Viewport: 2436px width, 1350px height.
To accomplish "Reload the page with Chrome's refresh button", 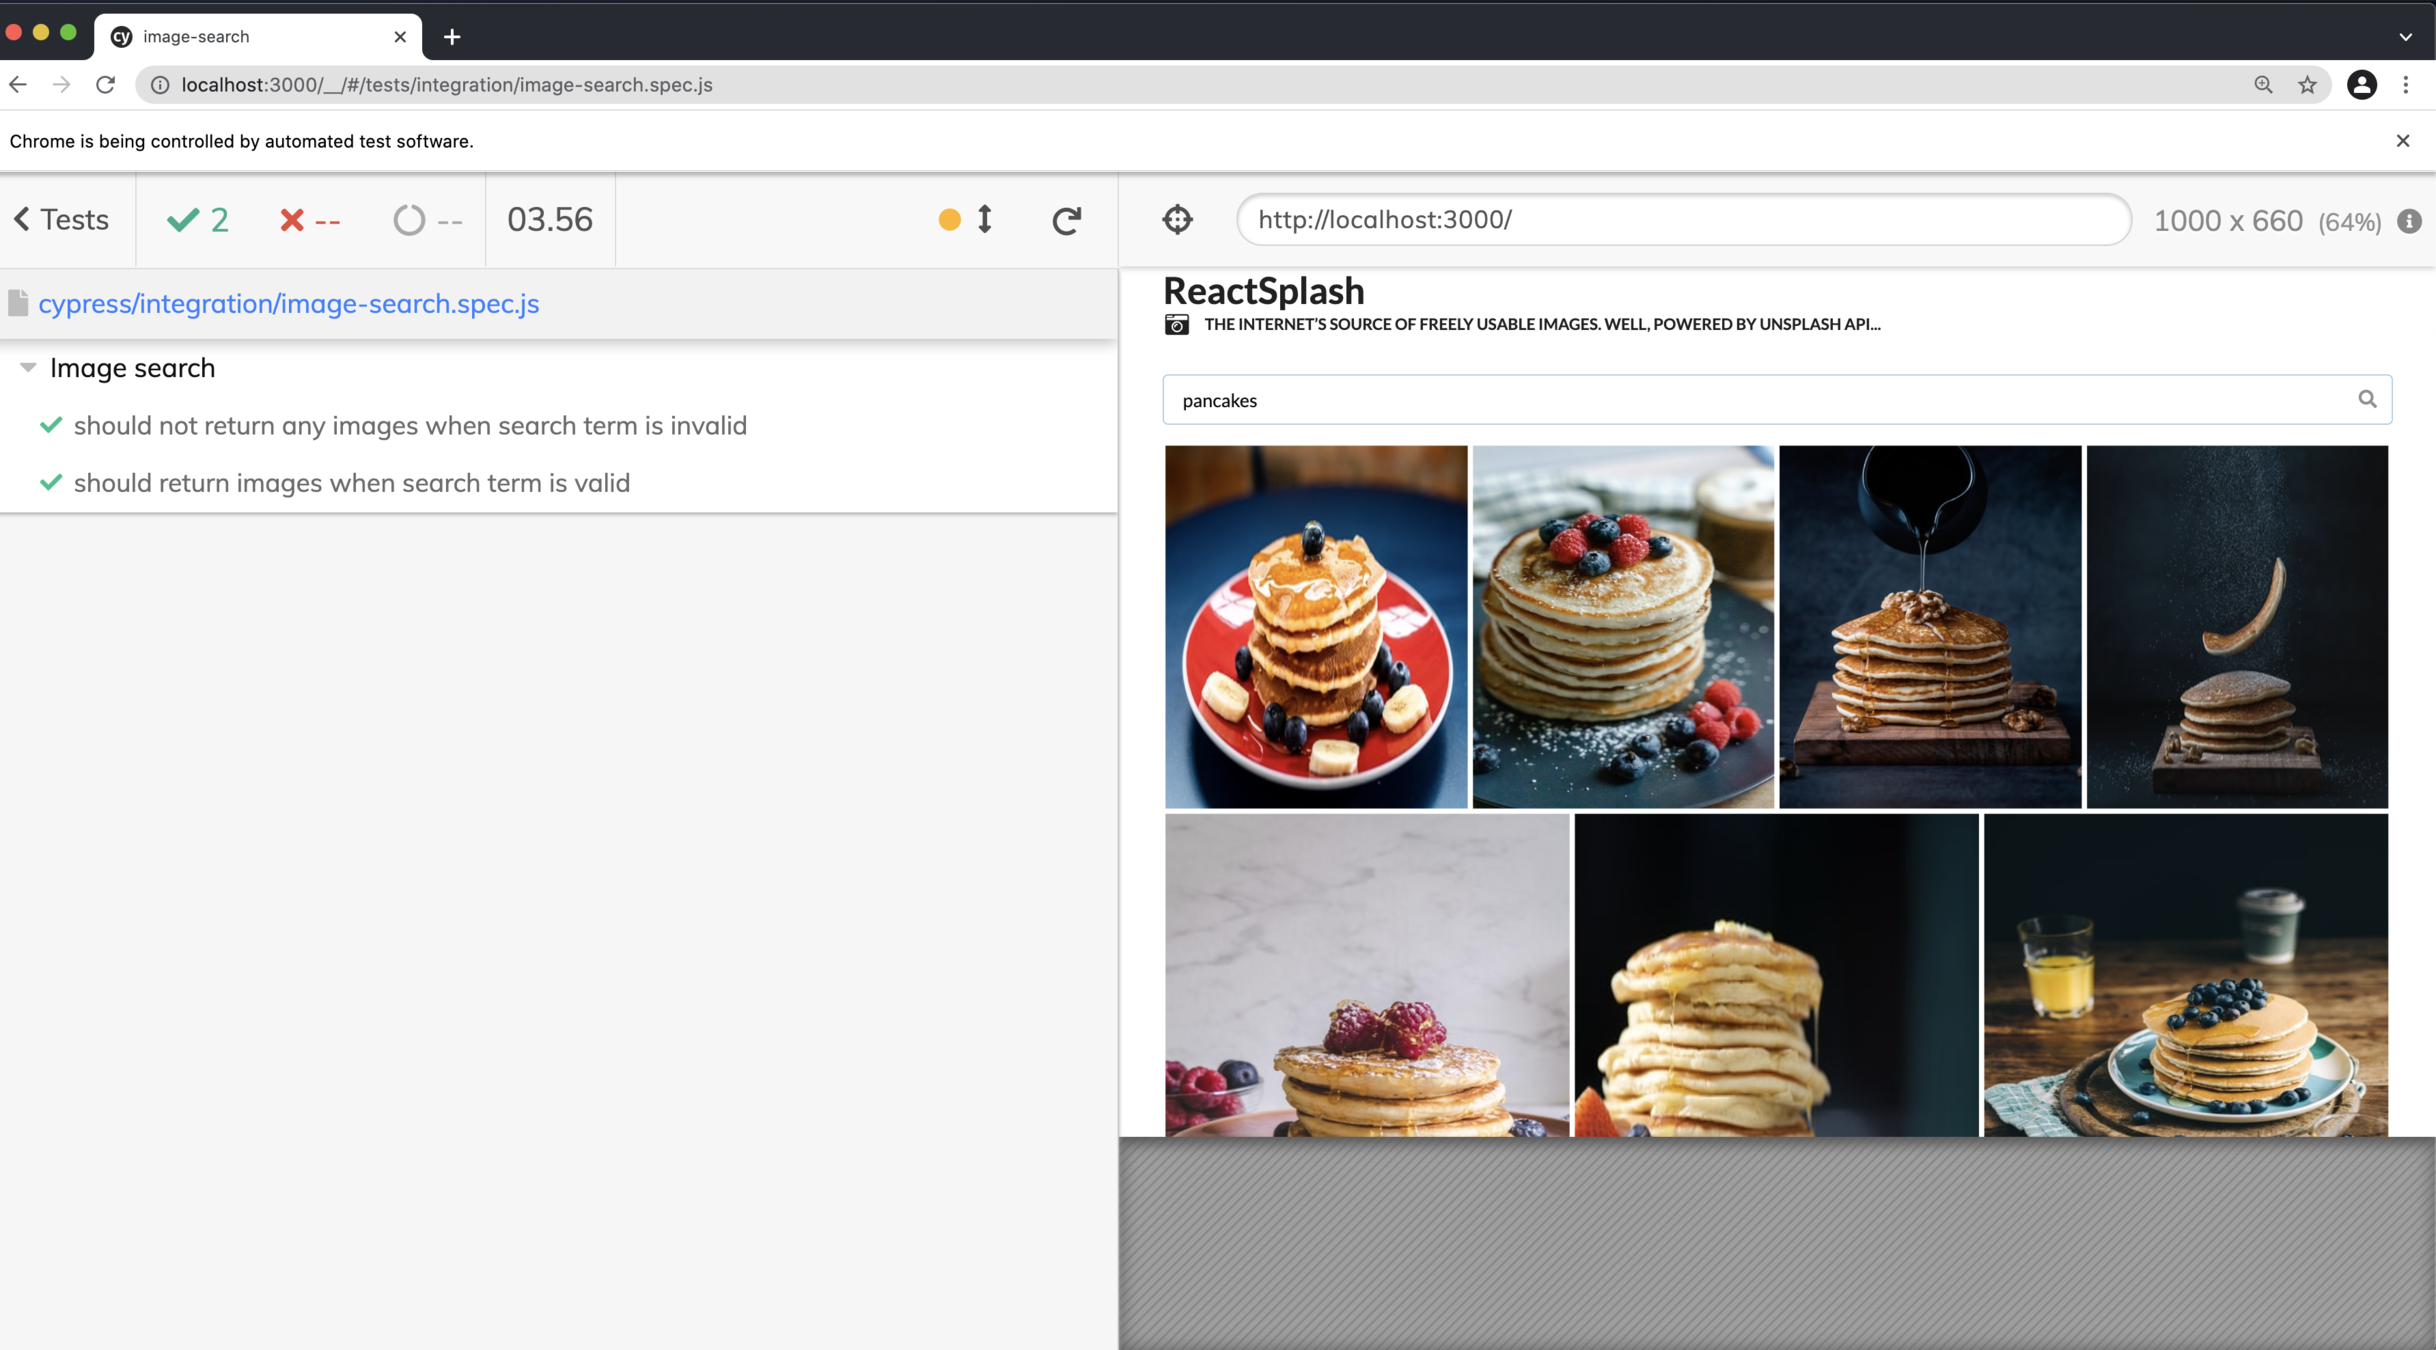I will [x=105, y=85].
